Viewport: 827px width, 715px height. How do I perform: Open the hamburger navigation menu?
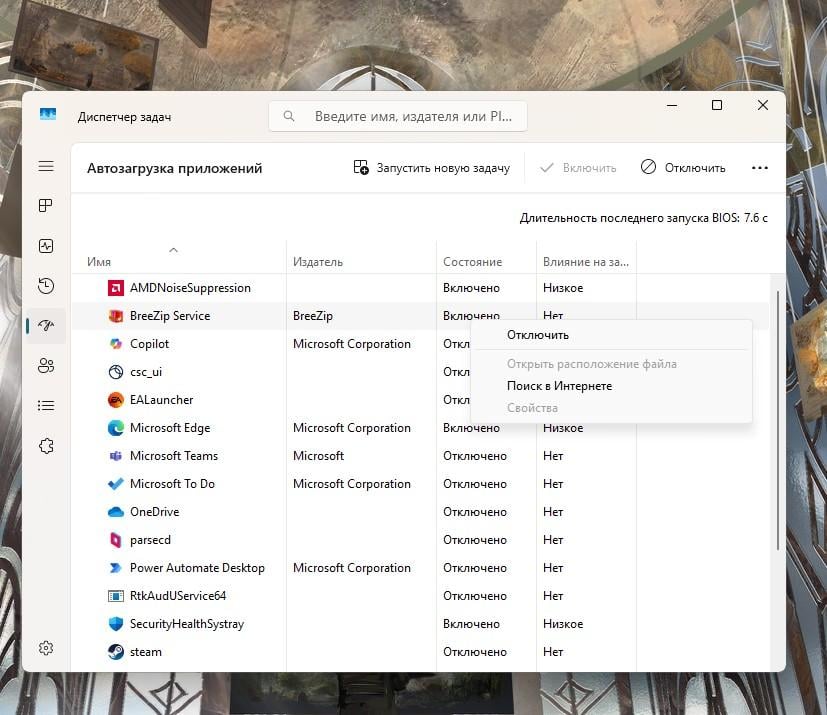(x=46, y=166)
